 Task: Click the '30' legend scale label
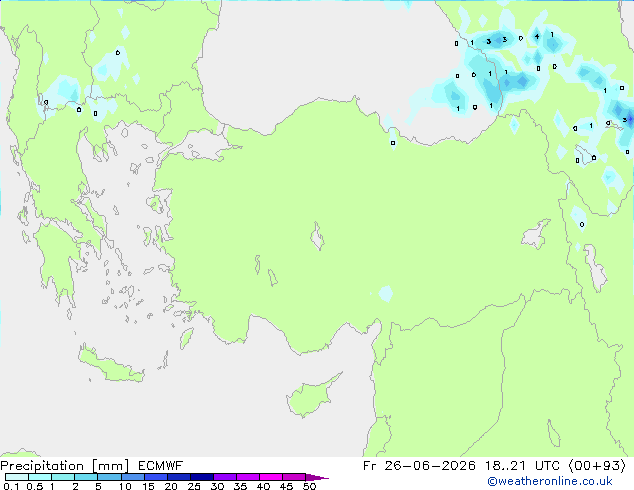click(217, 486)
